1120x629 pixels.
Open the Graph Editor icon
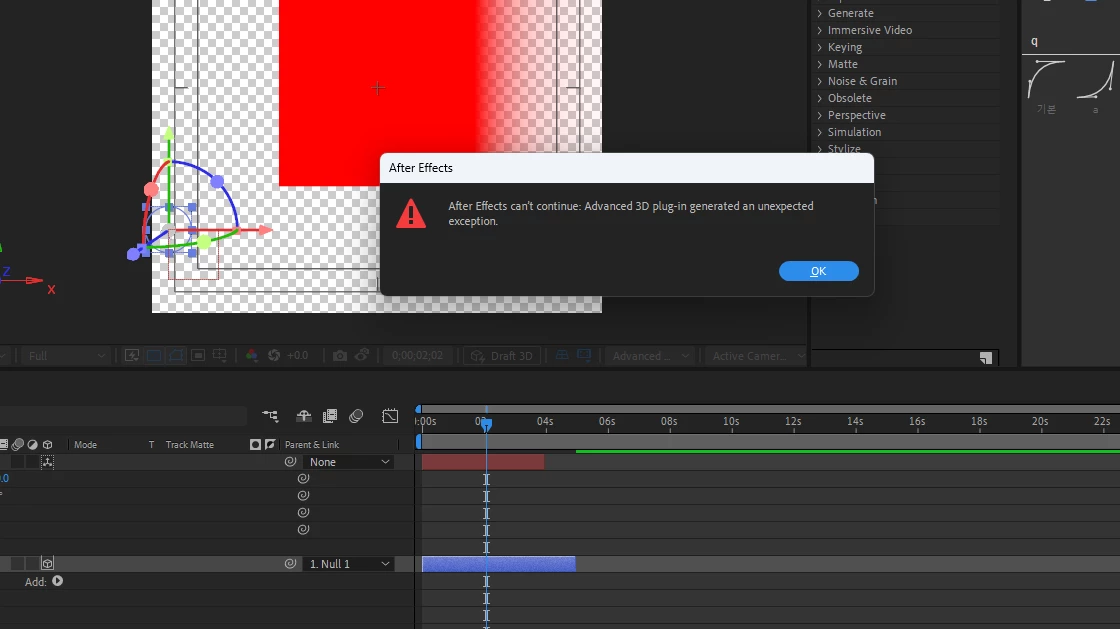(x=390, y=416)
